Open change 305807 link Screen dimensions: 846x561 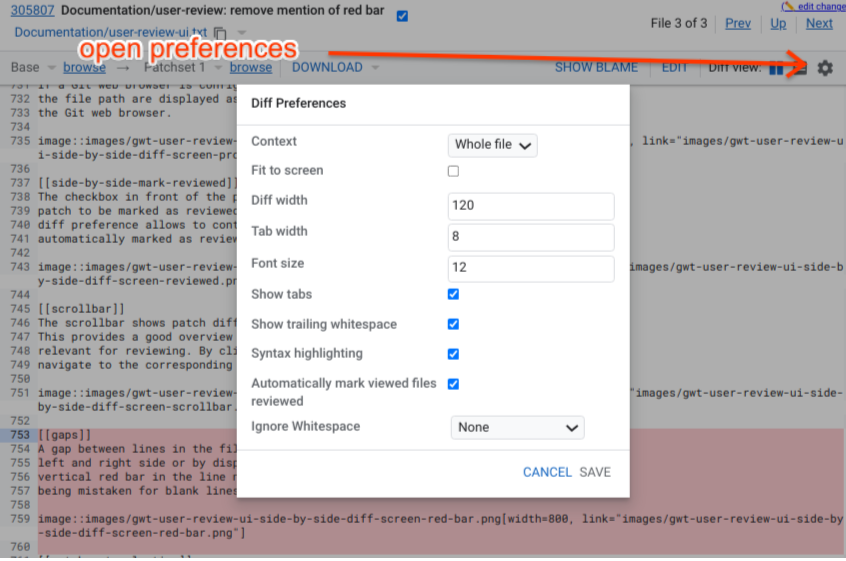pos(33,11)
